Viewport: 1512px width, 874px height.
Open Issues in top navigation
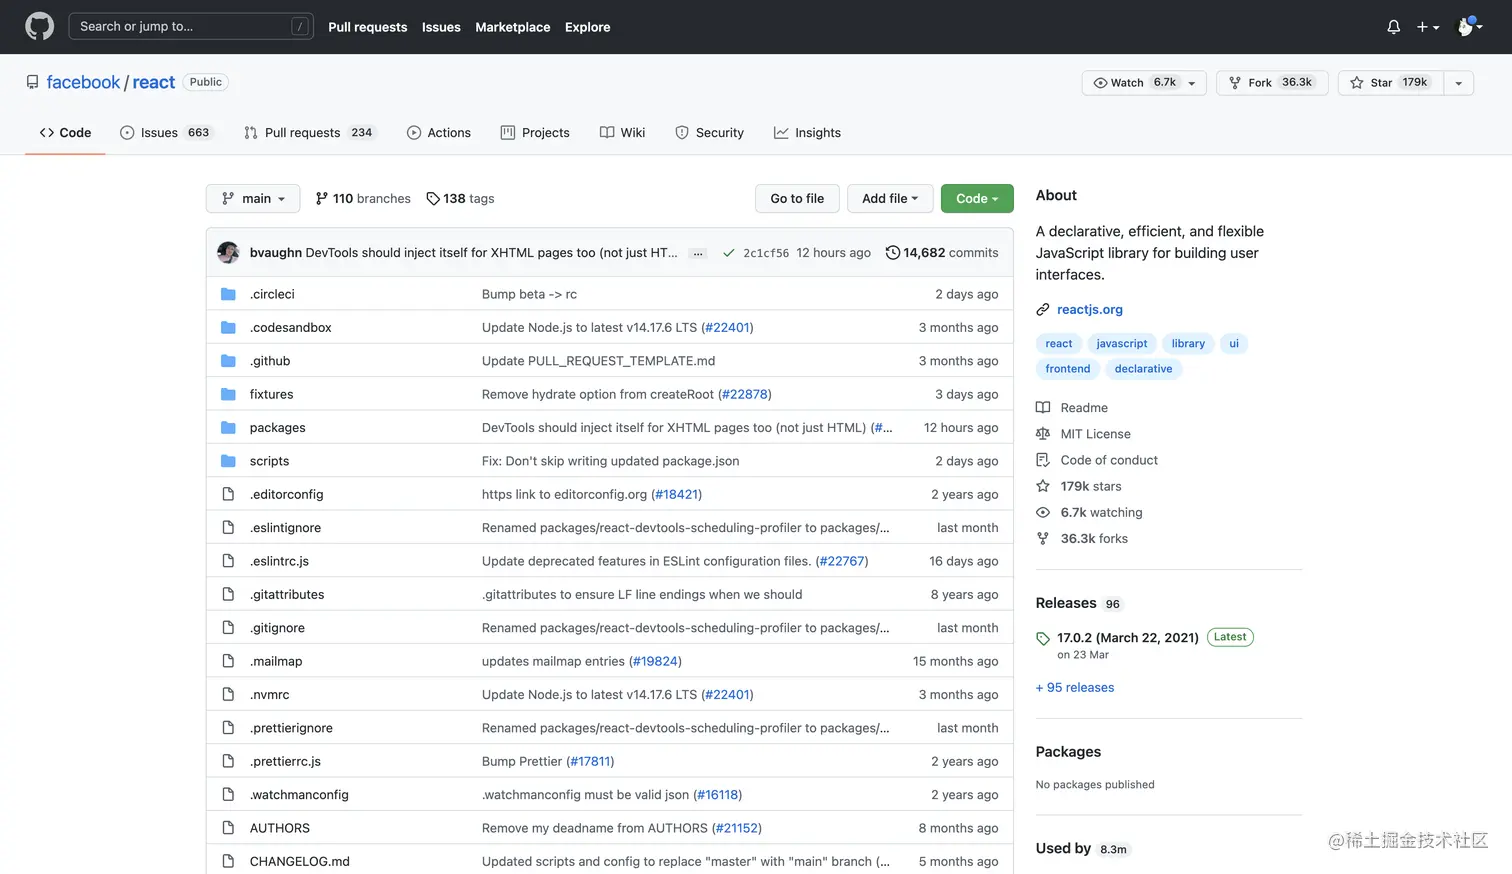(441, 27)
